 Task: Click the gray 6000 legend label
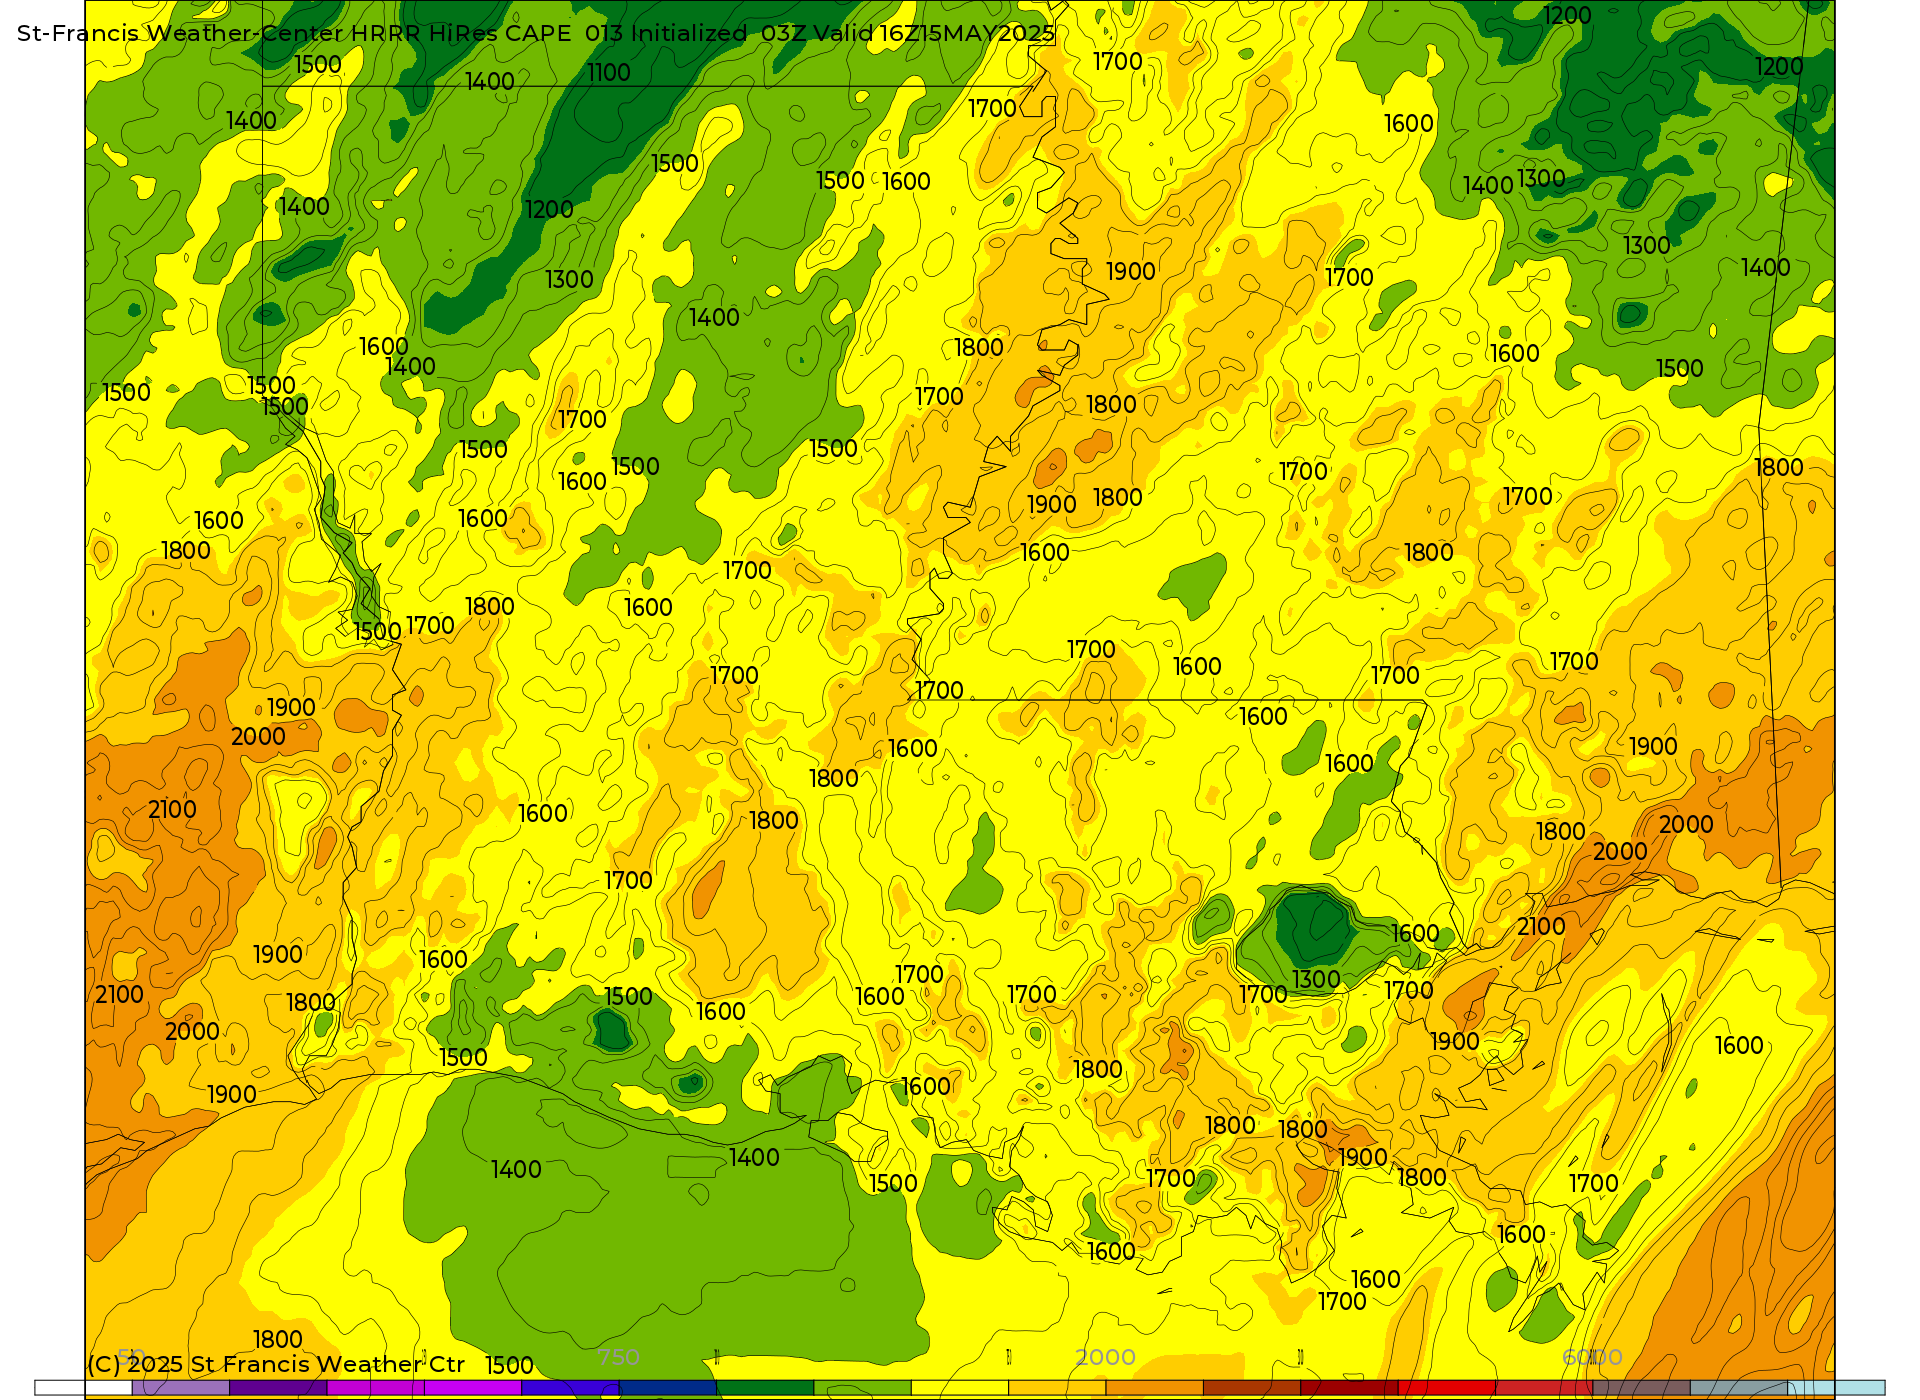[1592, 1357]
